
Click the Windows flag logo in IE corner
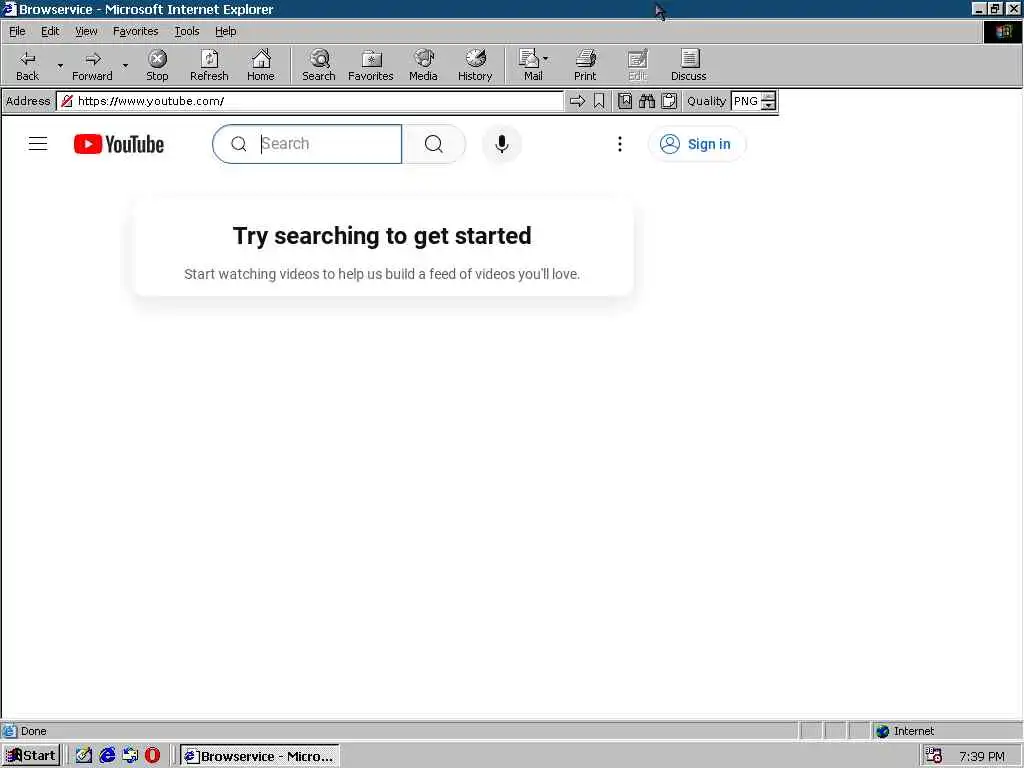click(1003, 31)
